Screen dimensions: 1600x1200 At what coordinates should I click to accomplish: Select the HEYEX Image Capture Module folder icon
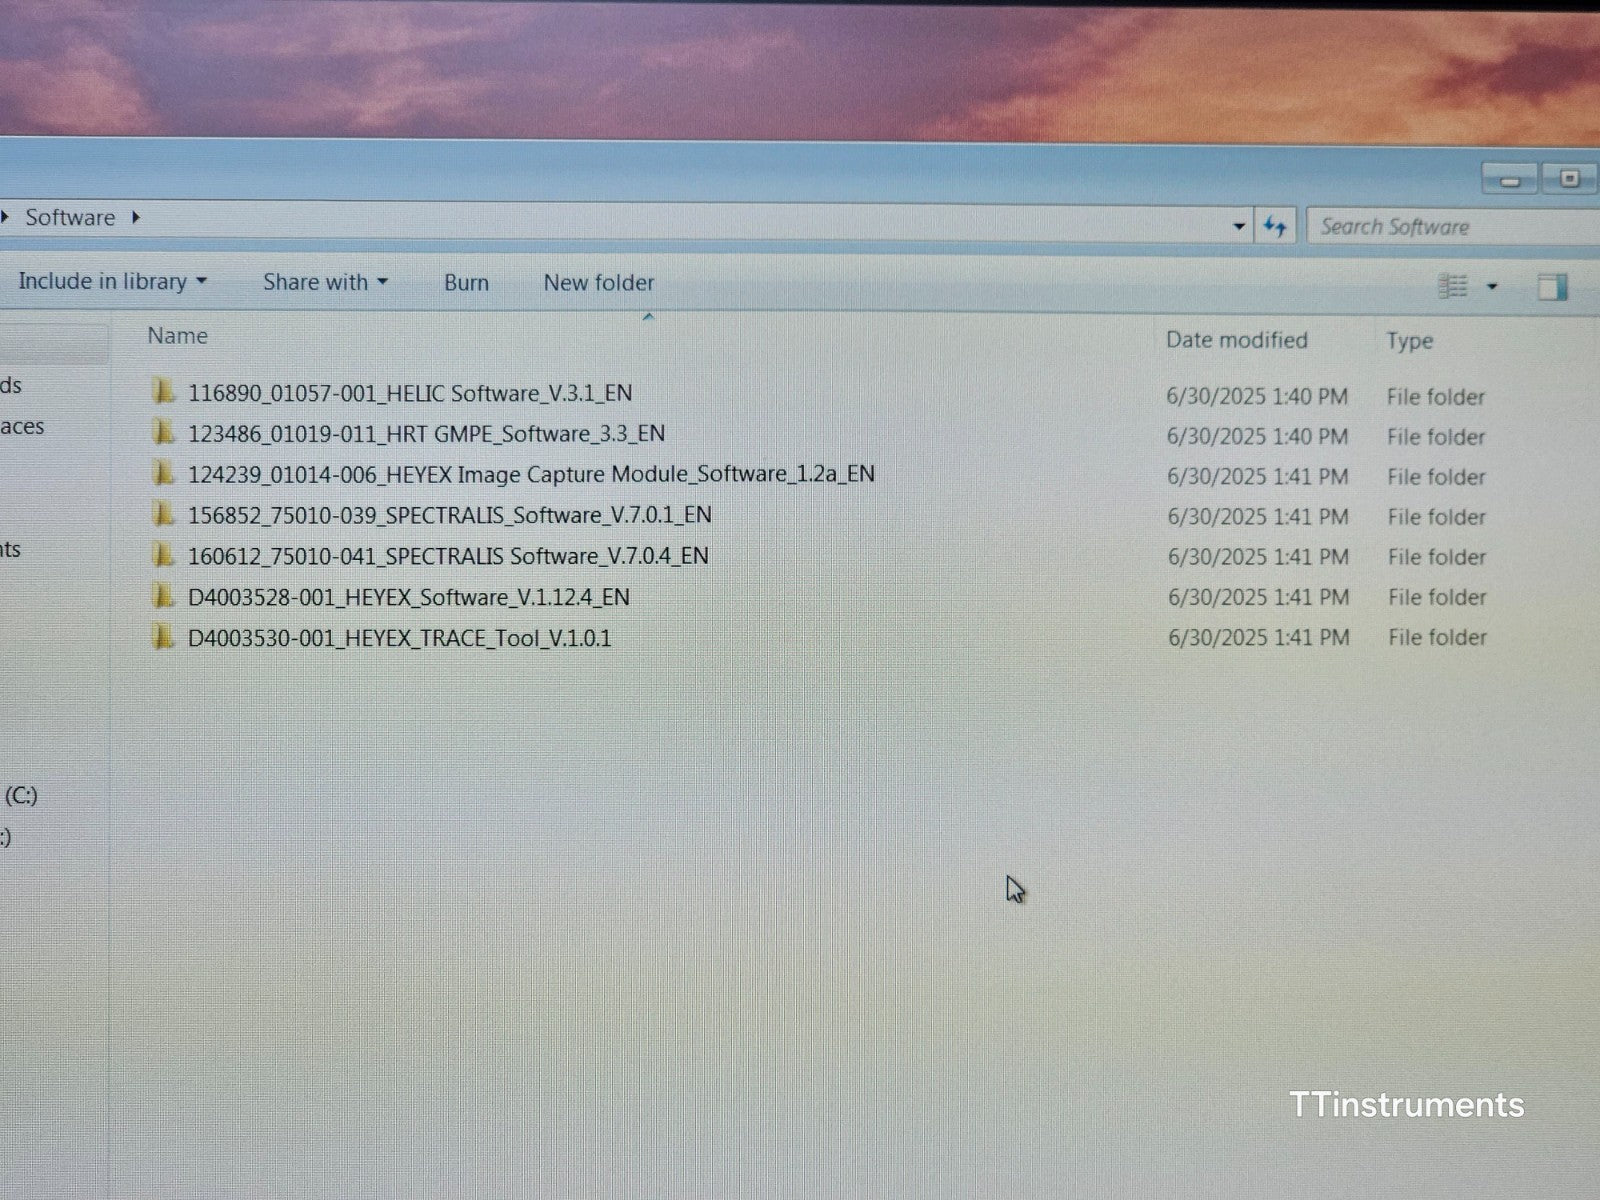pos(162,473)
